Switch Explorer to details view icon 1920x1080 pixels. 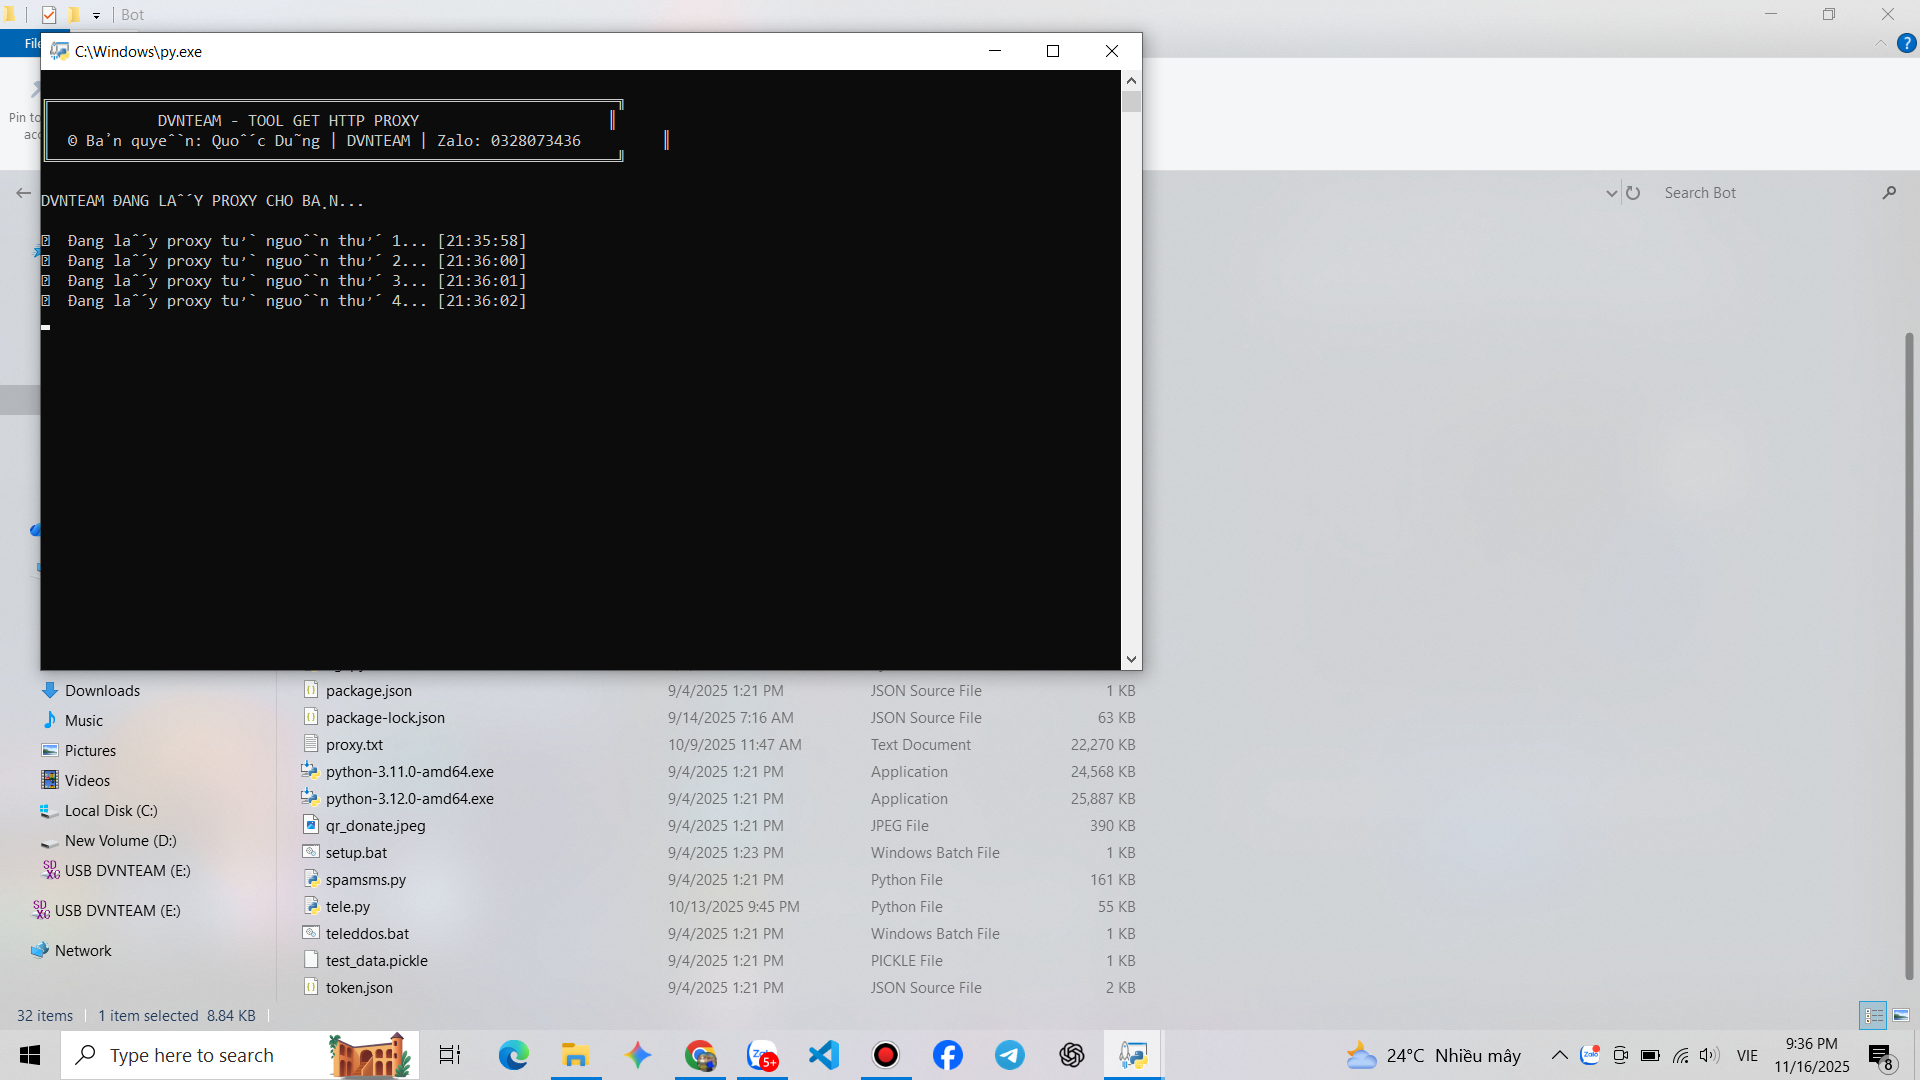[x=1873, y=1015]
